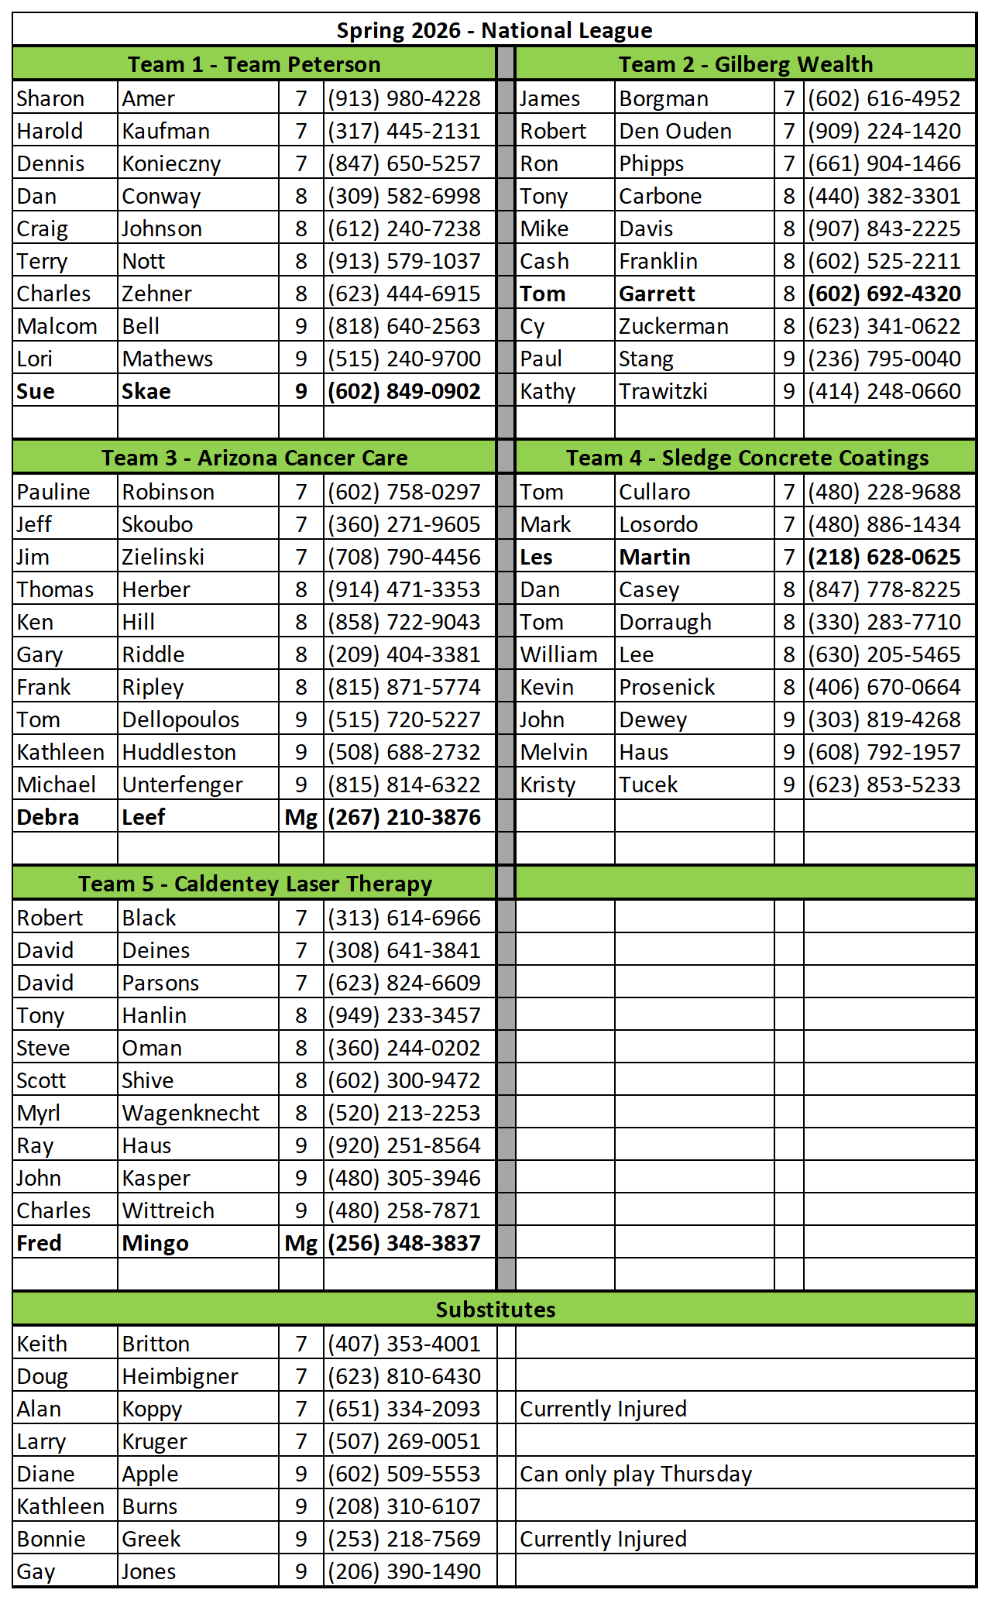Click Les Martin's phone number (218) 628-0625
Screen dimensions: 989x1600
[x=884, y=557]
